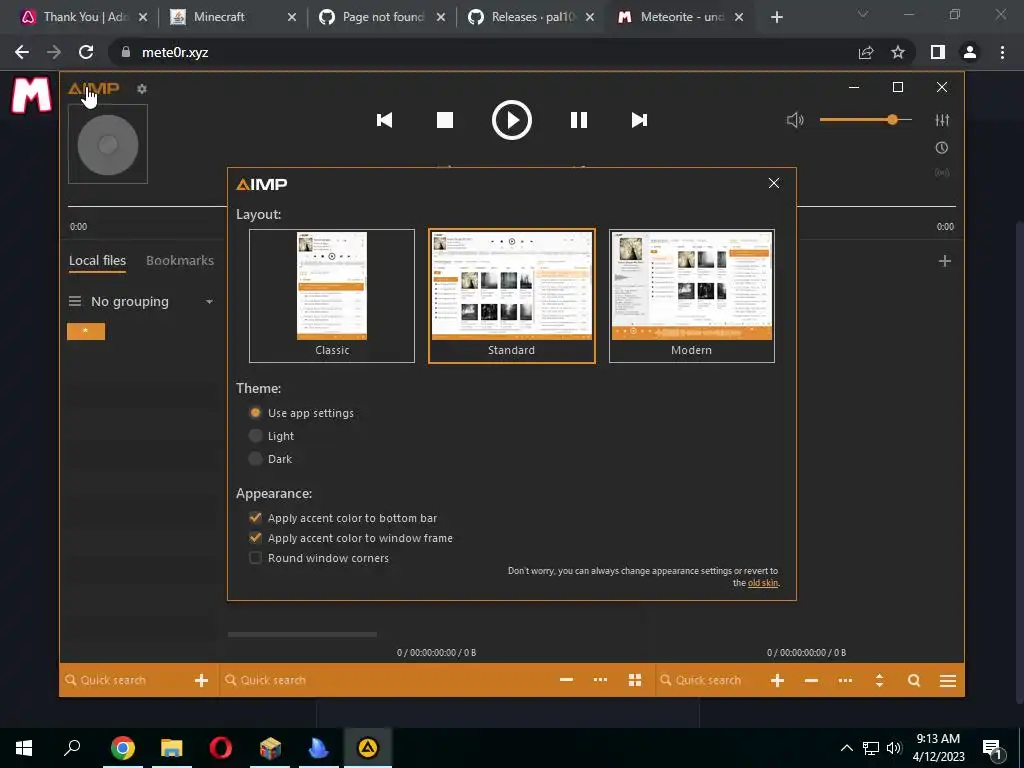Select the Light theme option
The height and width of the screenshot is (768, 1024).
coord(272,436)
